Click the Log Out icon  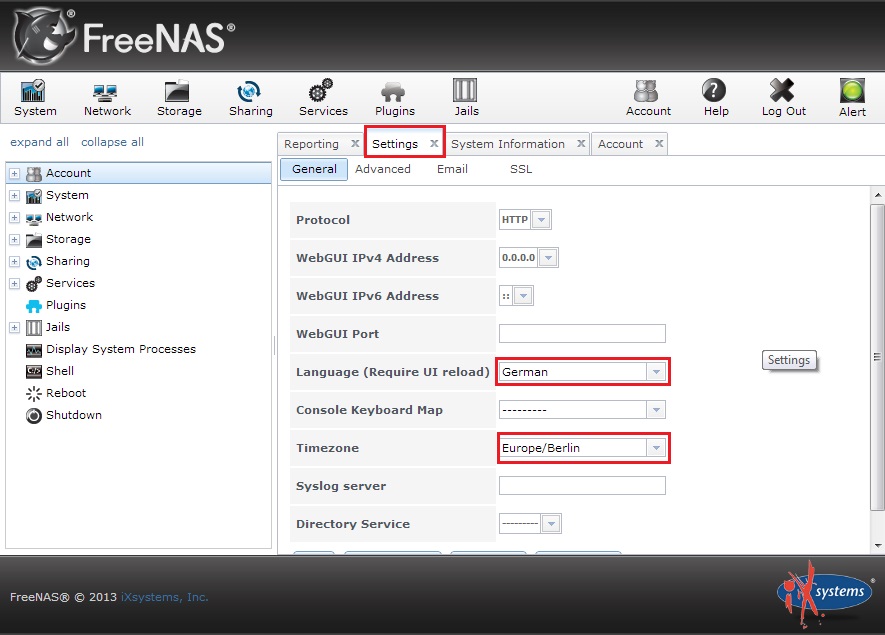(783, 98)
